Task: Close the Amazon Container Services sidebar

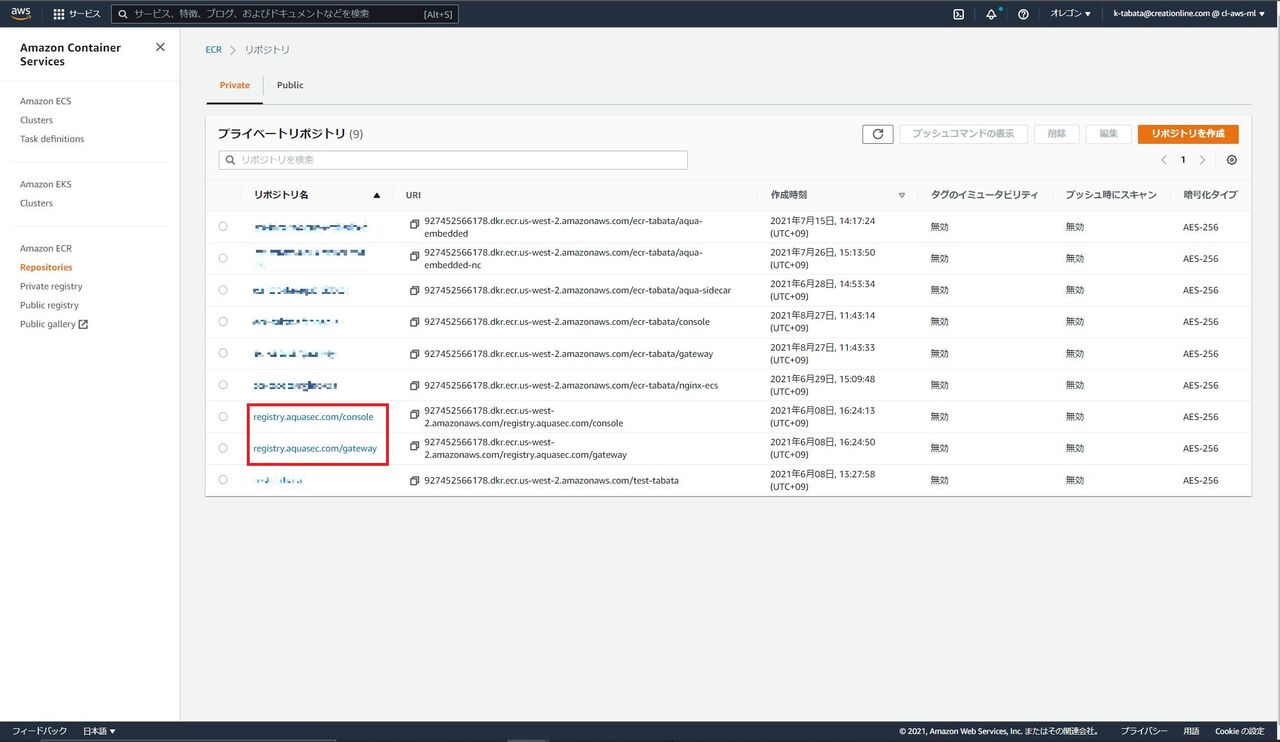Action: tap(160, 47)
